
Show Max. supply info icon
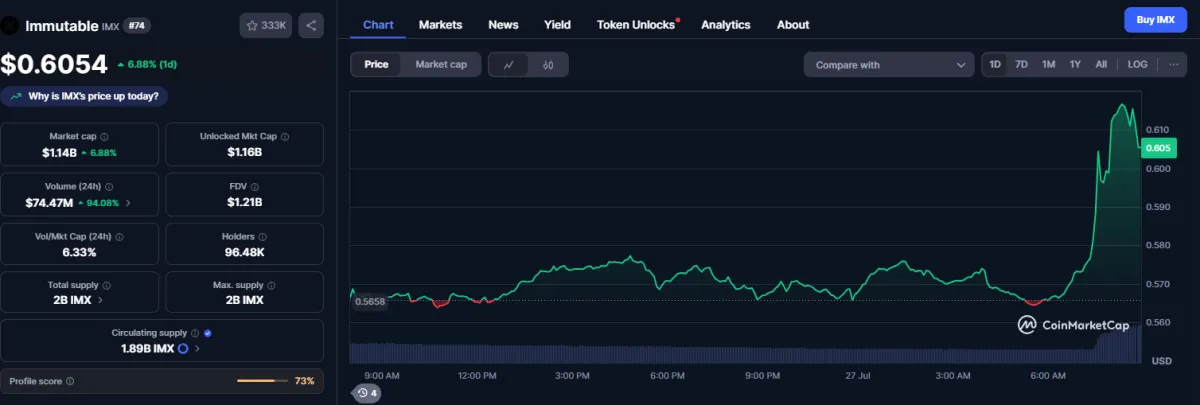pyautogui.click(x=273, y=285)
